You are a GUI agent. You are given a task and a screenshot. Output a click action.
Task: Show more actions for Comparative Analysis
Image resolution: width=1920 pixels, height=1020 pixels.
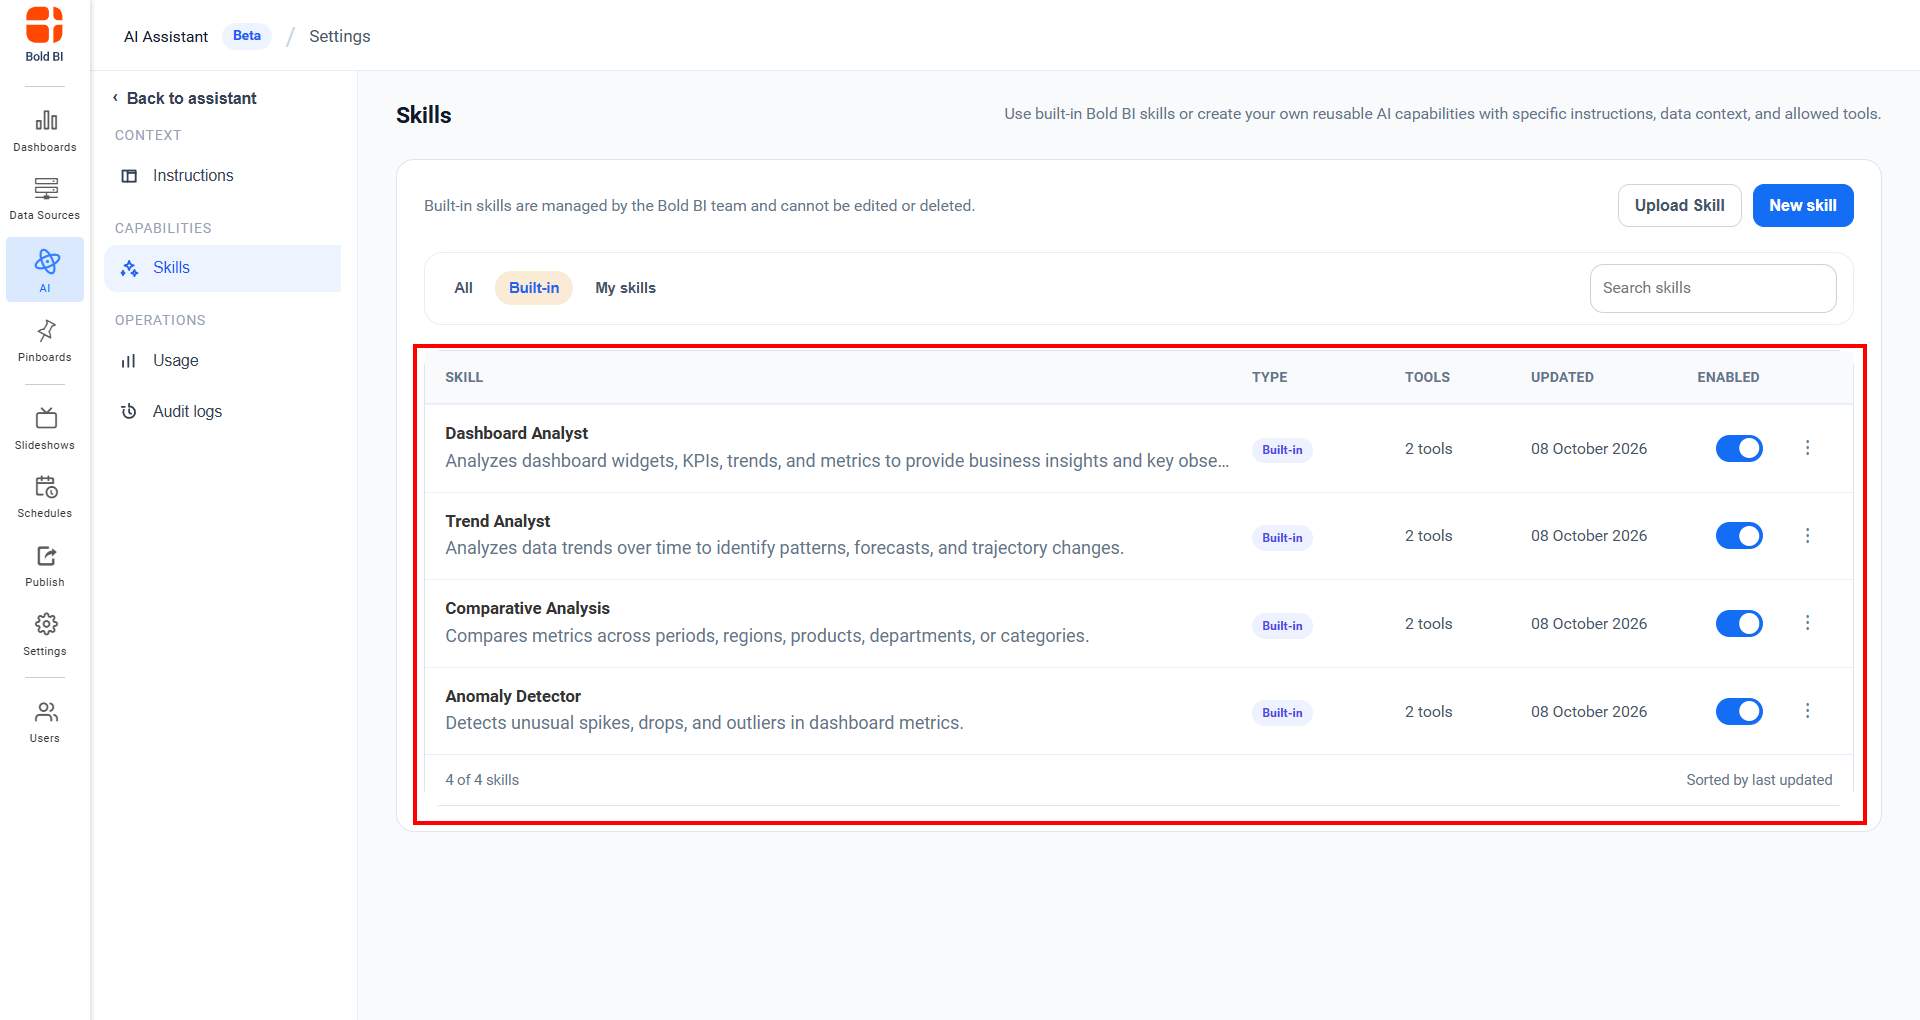1807,623
